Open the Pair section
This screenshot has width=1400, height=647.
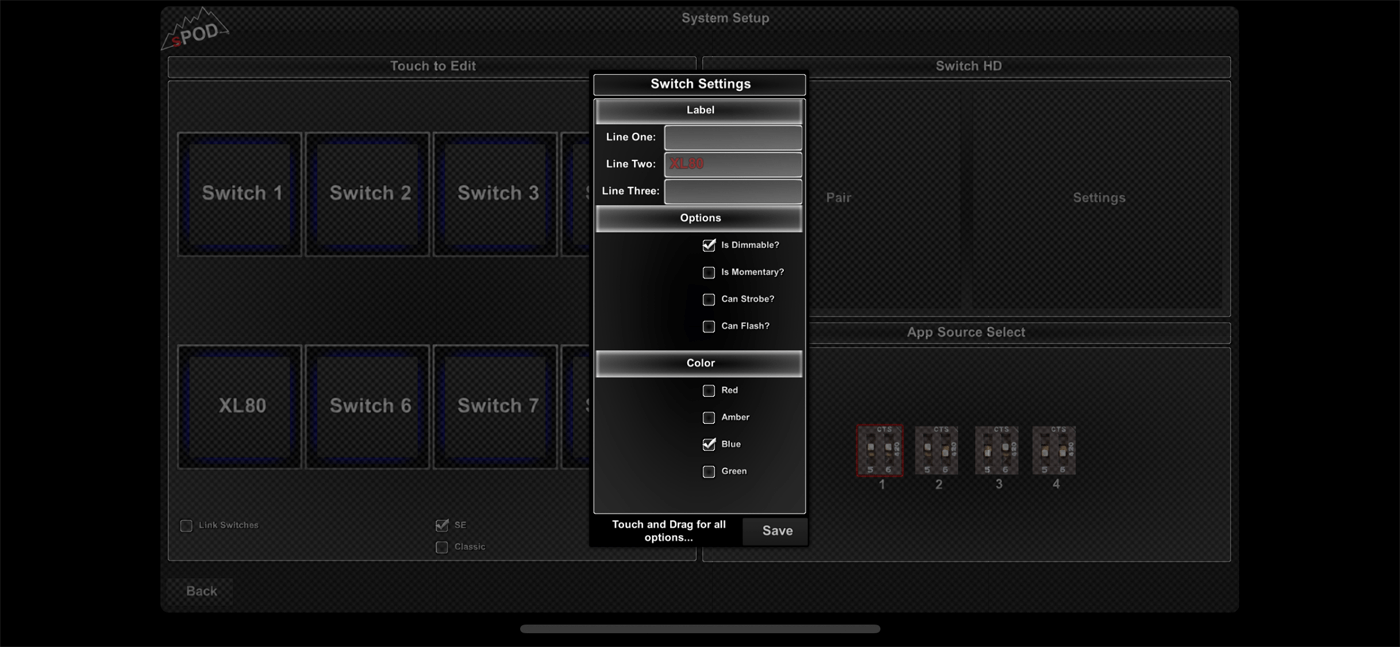pyautogui.click(x=838, y=197)
